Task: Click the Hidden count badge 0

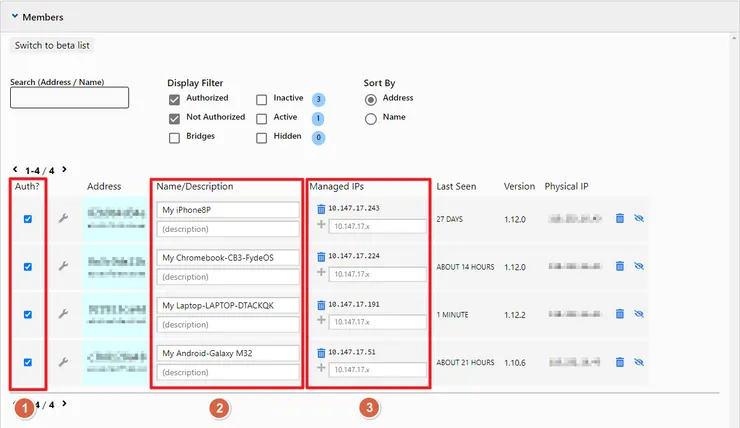Action: (319, 137)
